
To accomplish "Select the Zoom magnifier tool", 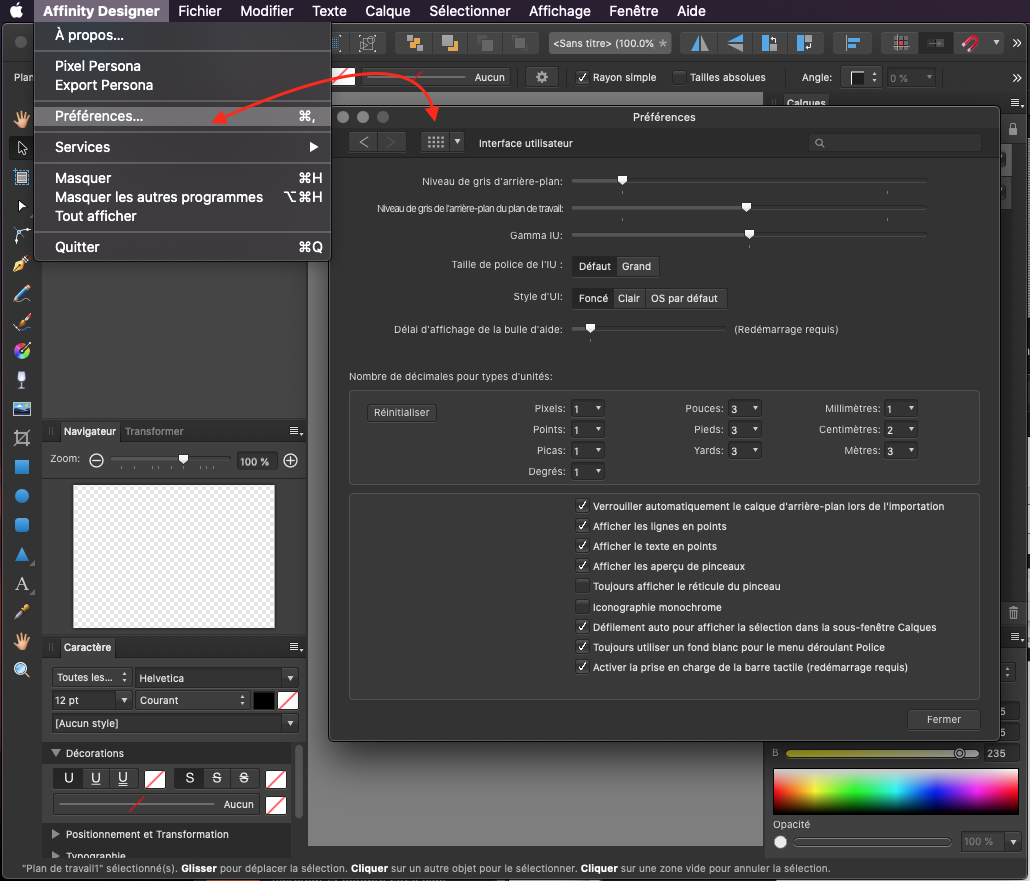I will pyautogui.click(x=22, y=669).
